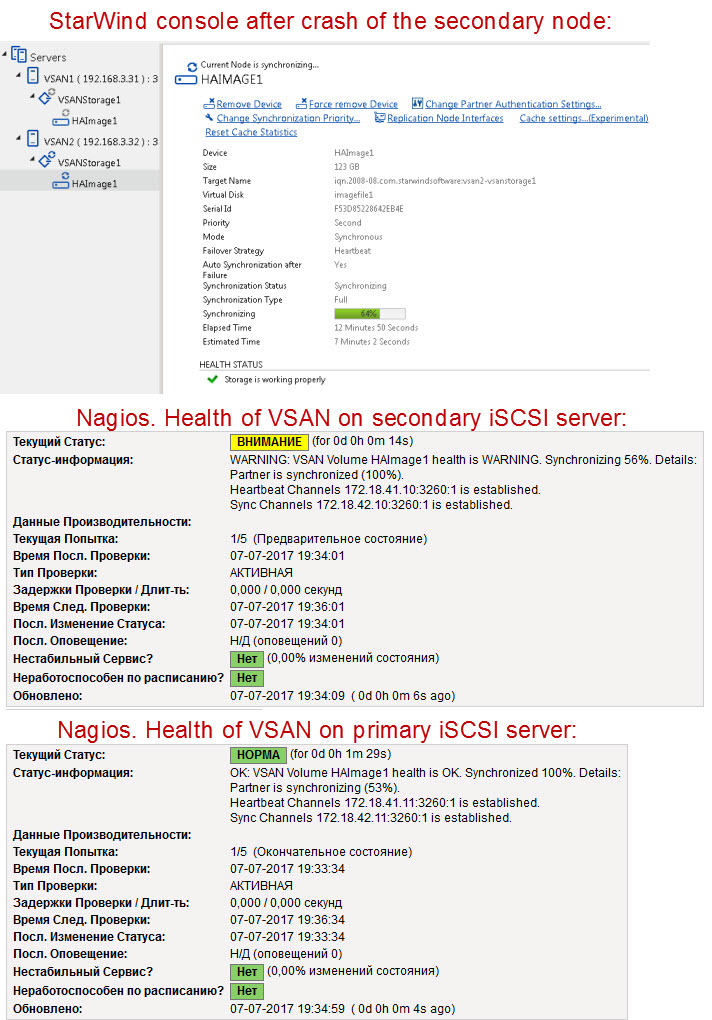This screenshot has width=712, height=1020.
Task: Collapse the Servers root node
Action: pyautogui.click(x=5, y=54)
